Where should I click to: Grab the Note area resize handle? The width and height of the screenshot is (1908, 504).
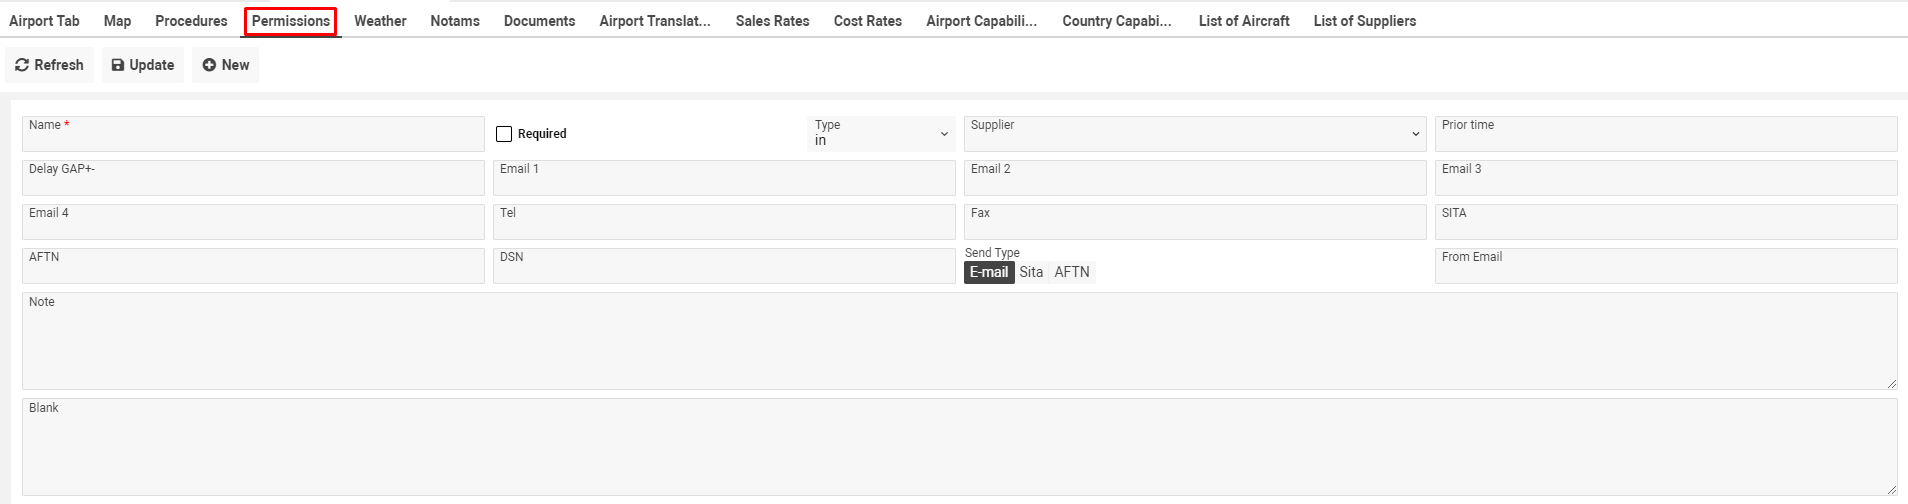pos(1891,384)
